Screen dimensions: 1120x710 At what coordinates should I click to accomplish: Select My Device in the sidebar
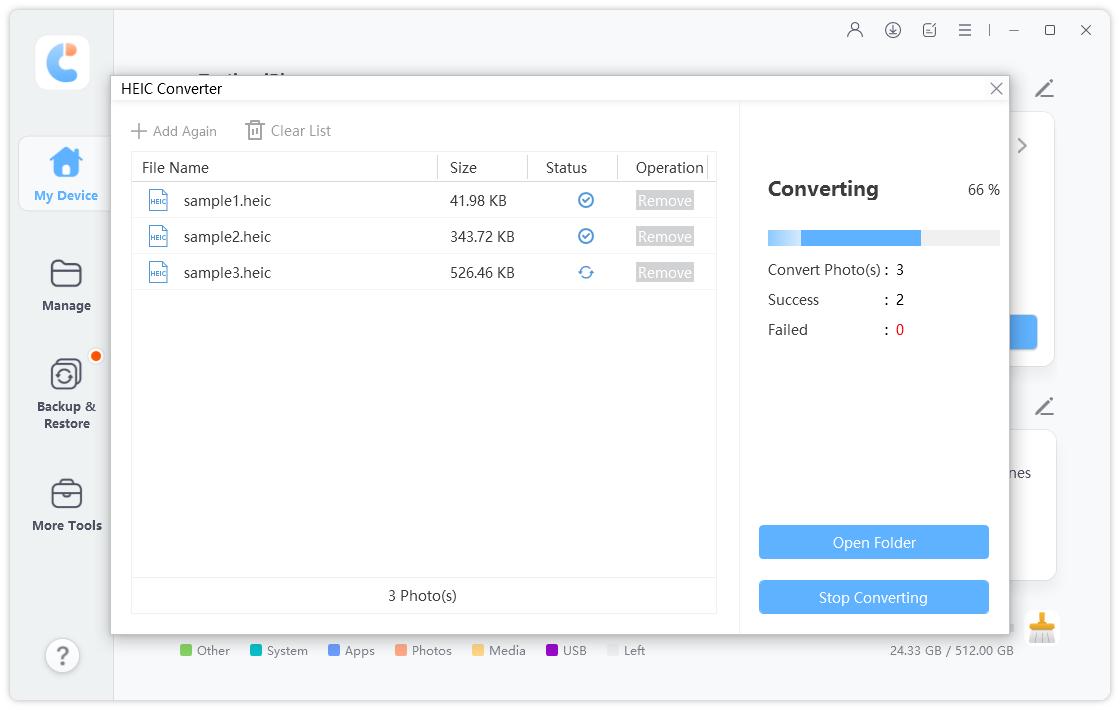(x=66, y=175)
